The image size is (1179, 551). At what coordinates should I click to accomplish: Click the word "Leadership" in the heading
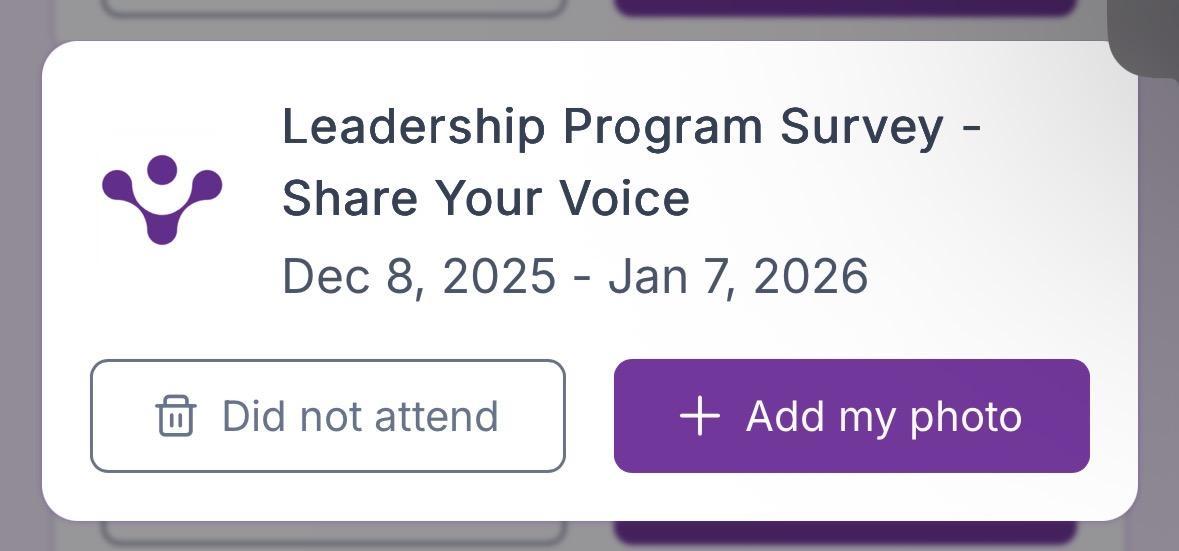pyautogui.click(x=413, y=127)
